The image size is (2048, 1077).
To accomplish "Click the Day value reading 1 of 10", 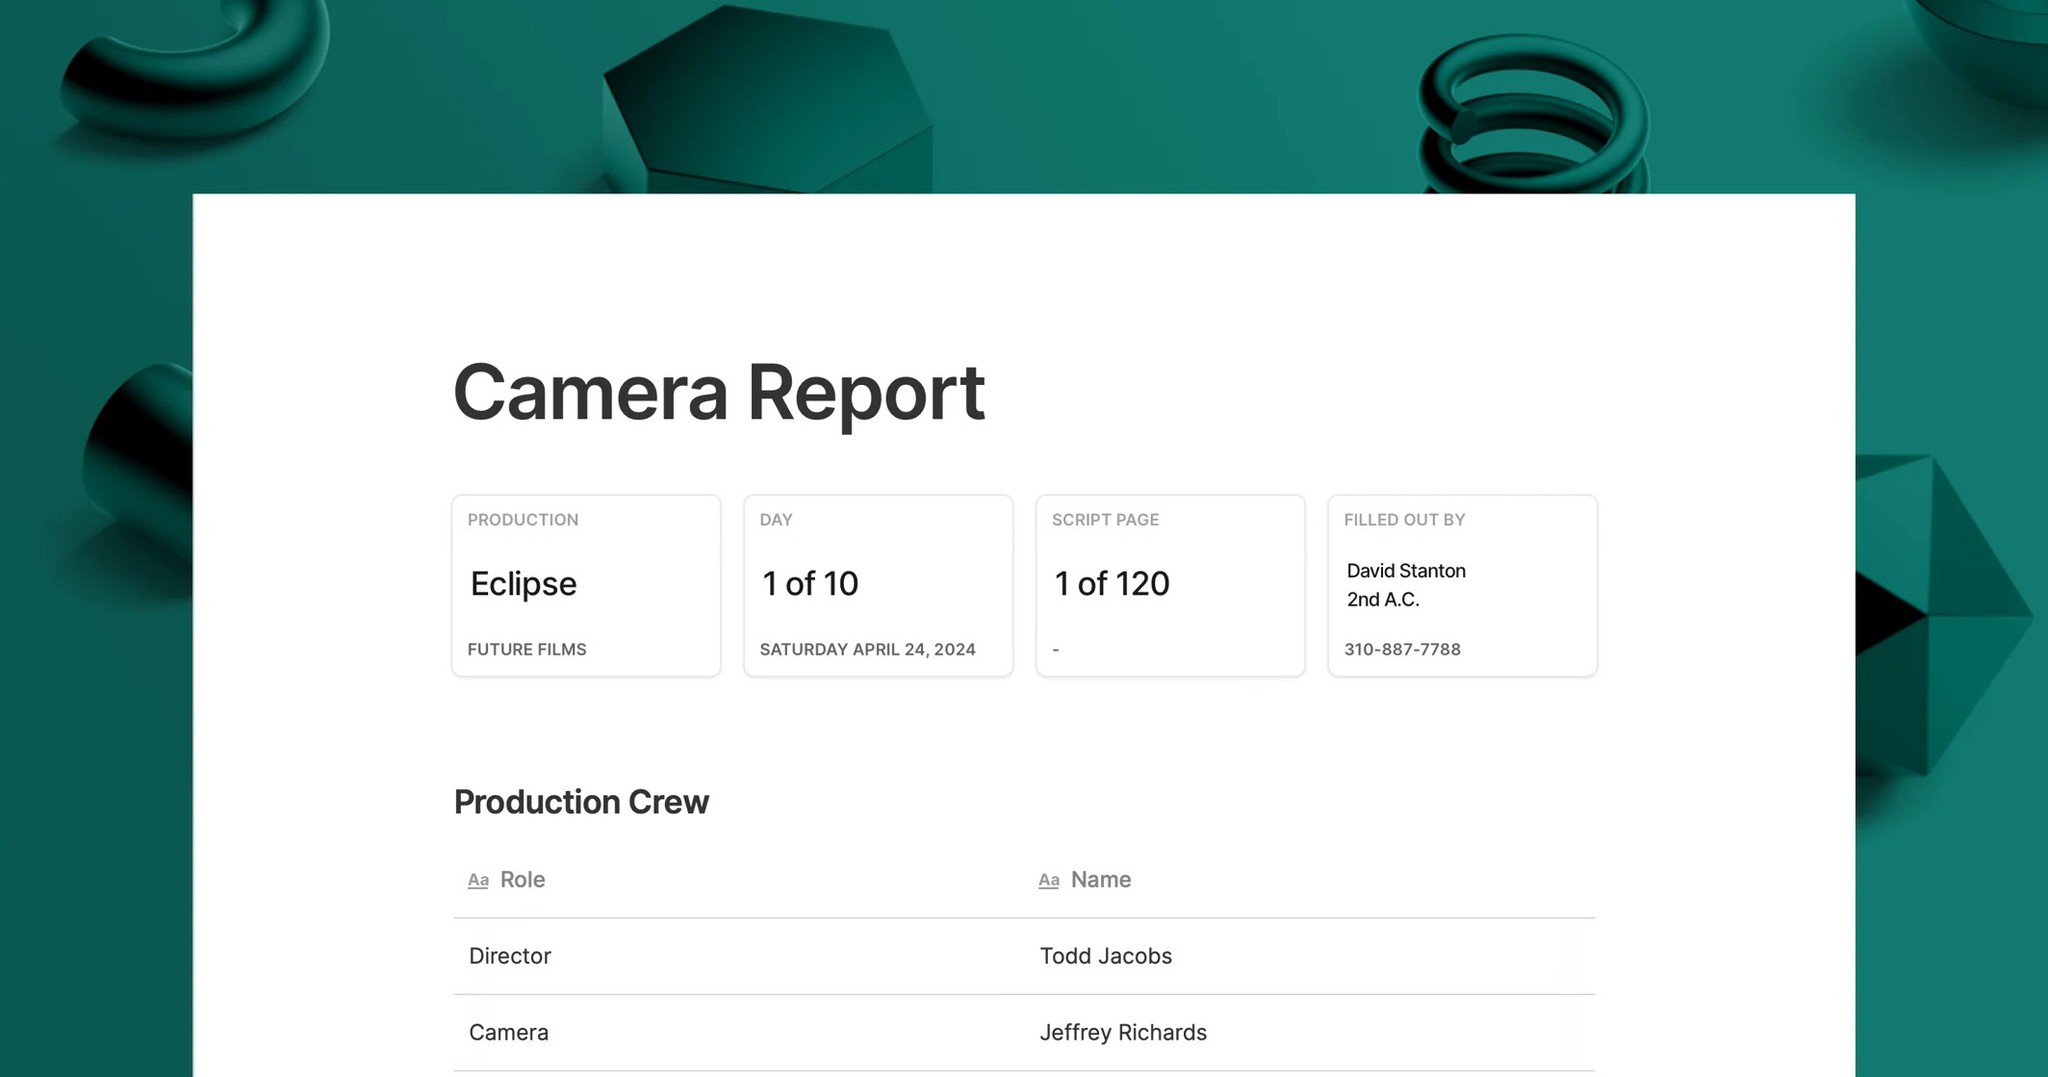I will [808, 583].
